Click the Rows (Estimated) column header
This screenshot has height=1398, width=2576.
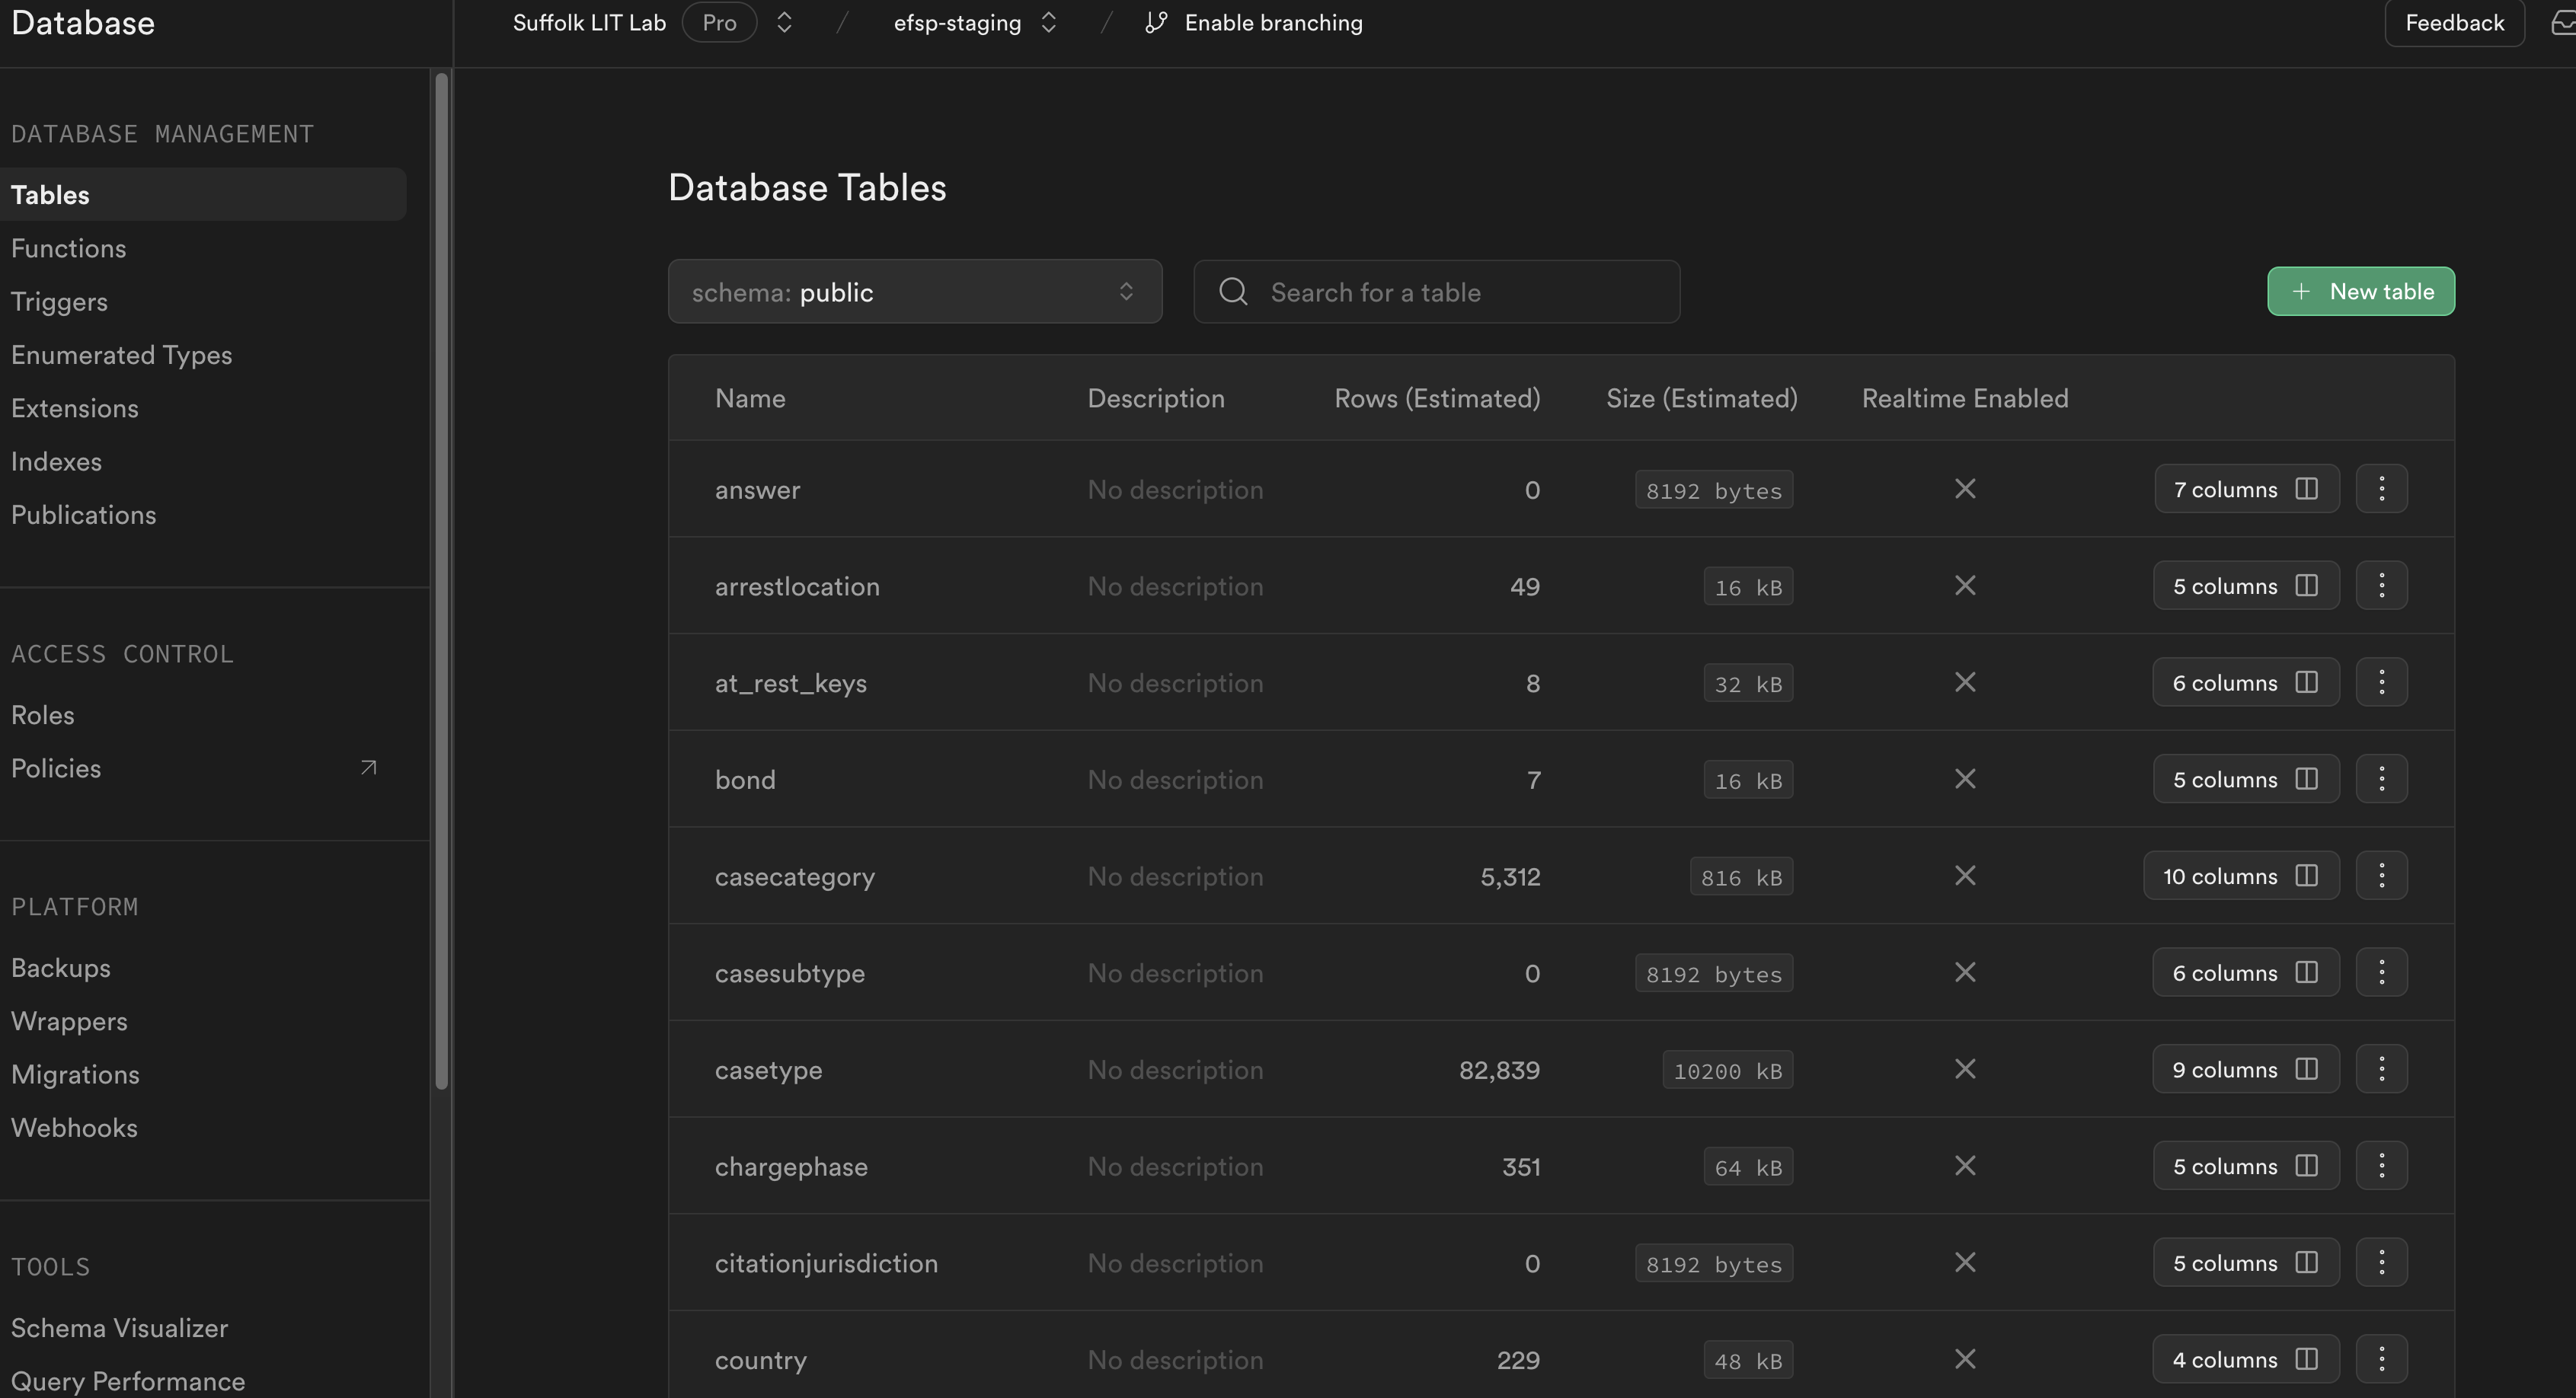click(x=1437, y=398)
